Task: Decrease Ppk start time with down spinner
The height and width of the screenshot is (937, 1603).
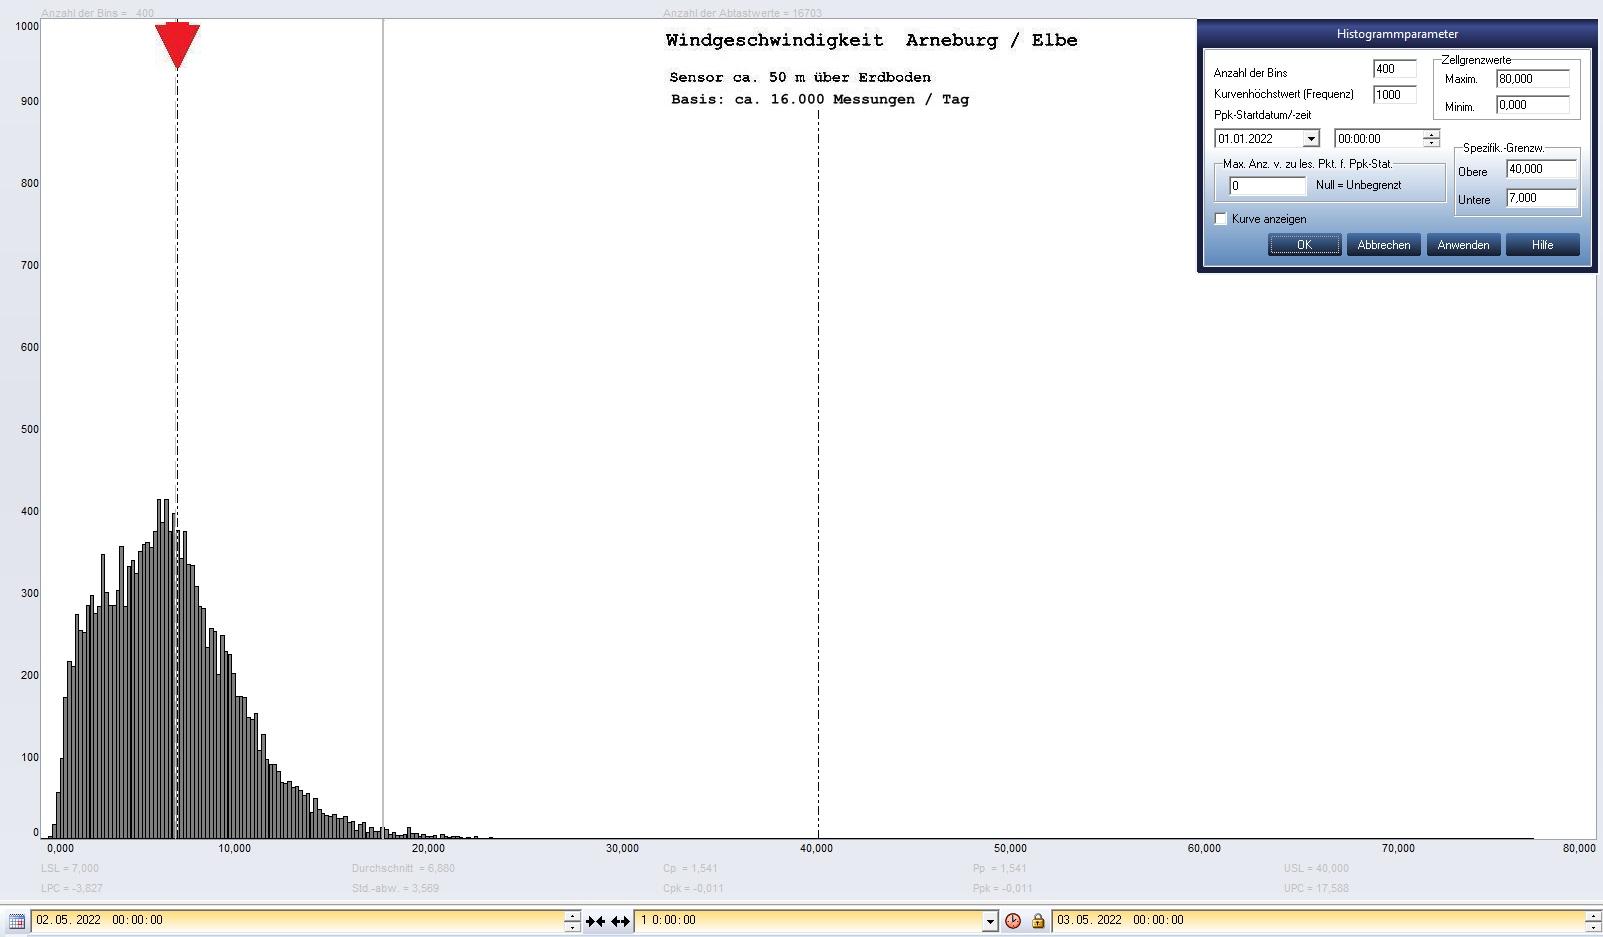Action: (1431, 143)
